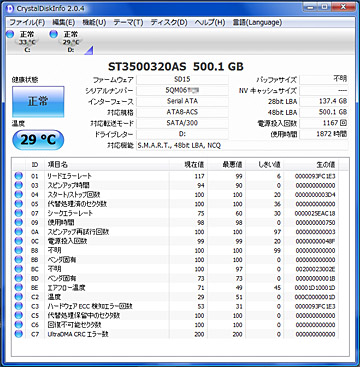Open the テーマ(T) menu
Image resolution: width=360 pixels, height=367 pixels.
pyautogui.click(x=128, y=22)
